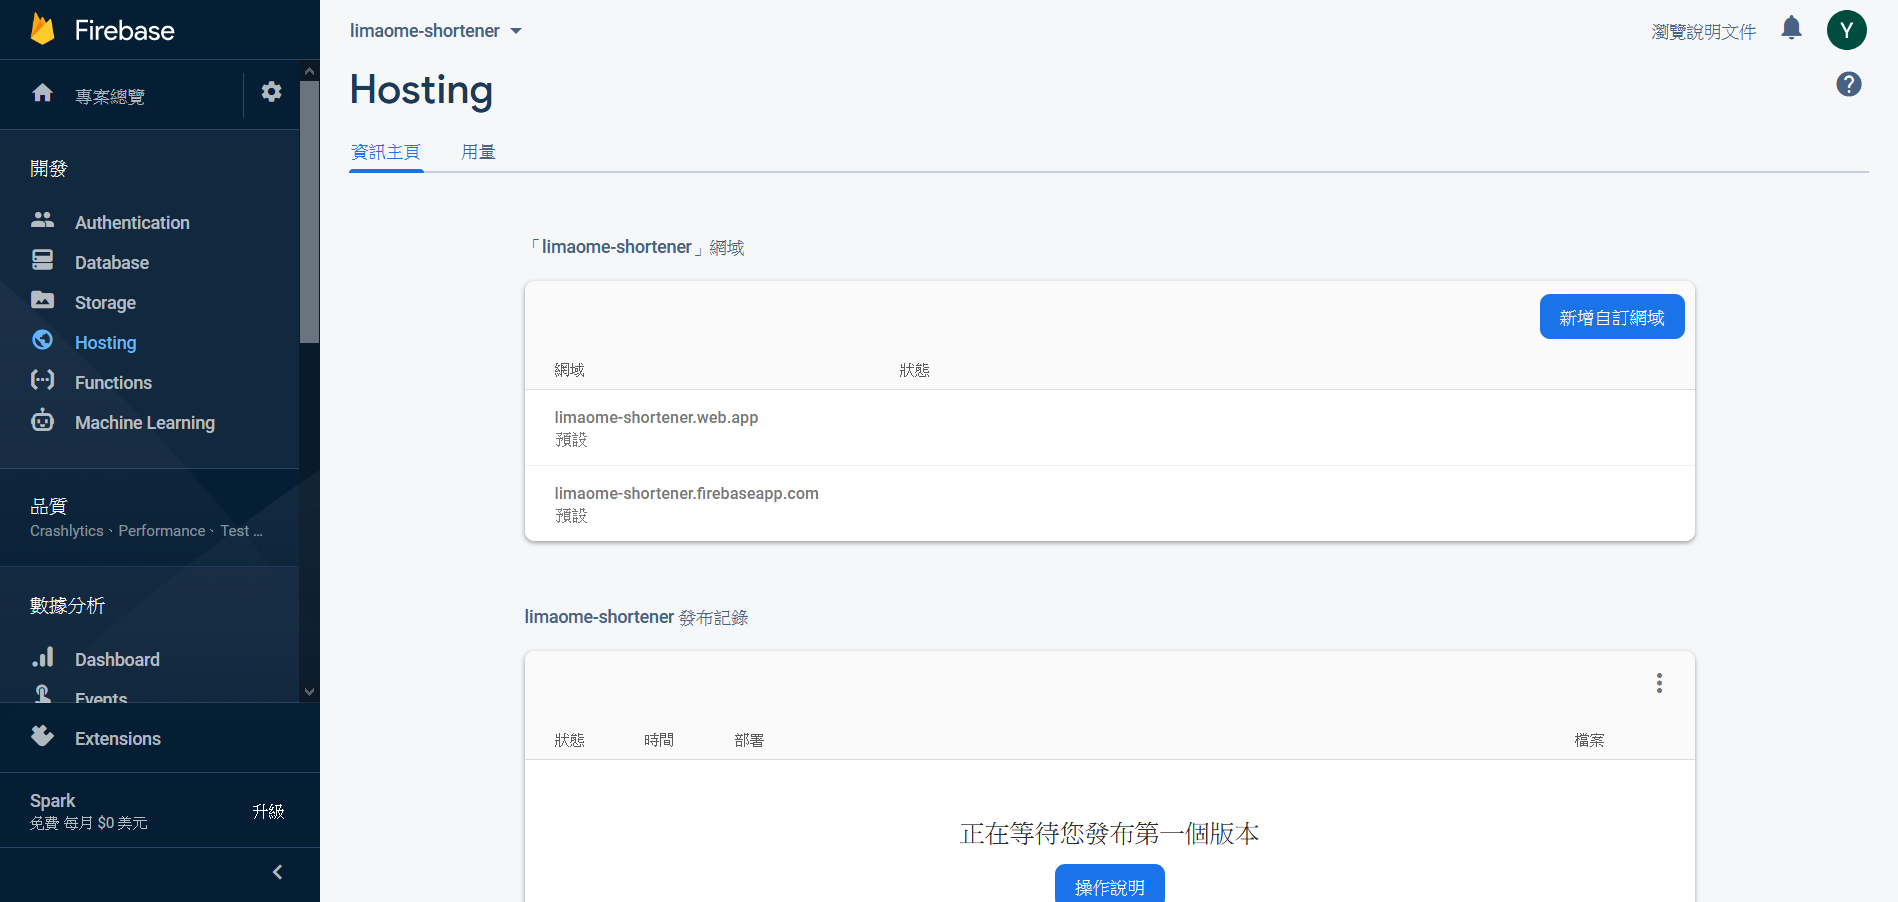Click the 開發 section heading
The width and height of the screenshot is (1898, 902).
tap(48, 168)
